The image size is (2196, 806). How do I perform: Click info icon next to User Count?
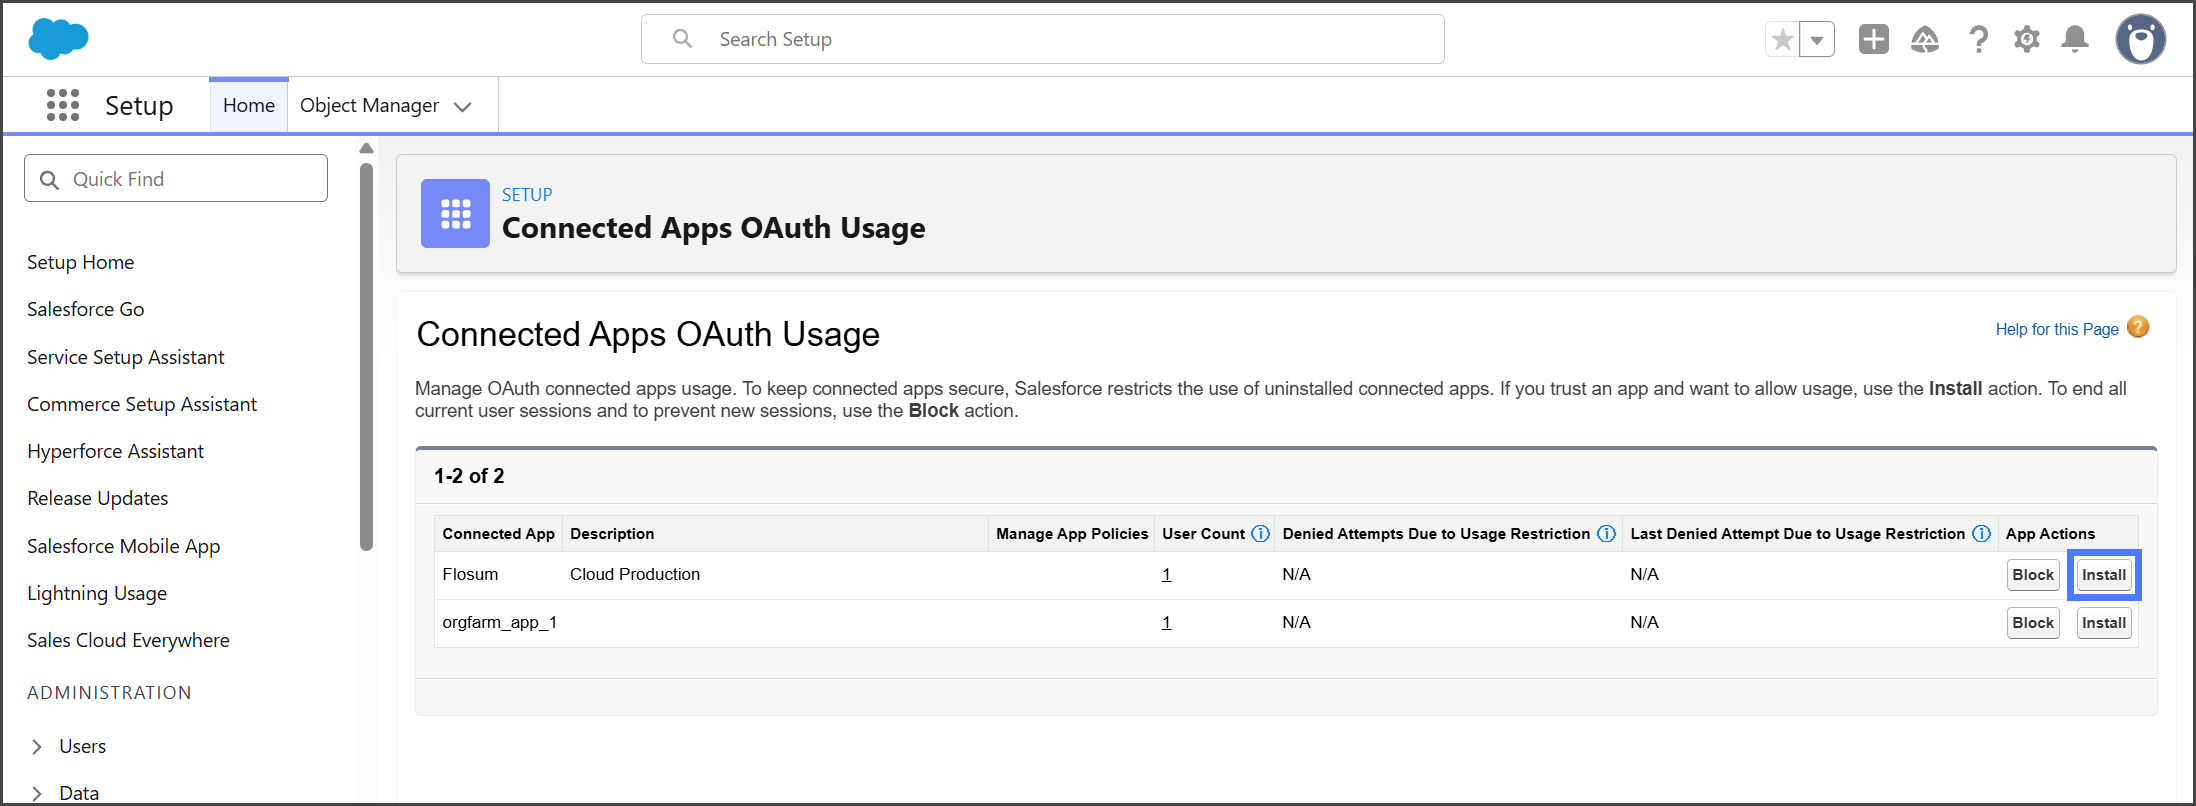(x=1260, y=534)
